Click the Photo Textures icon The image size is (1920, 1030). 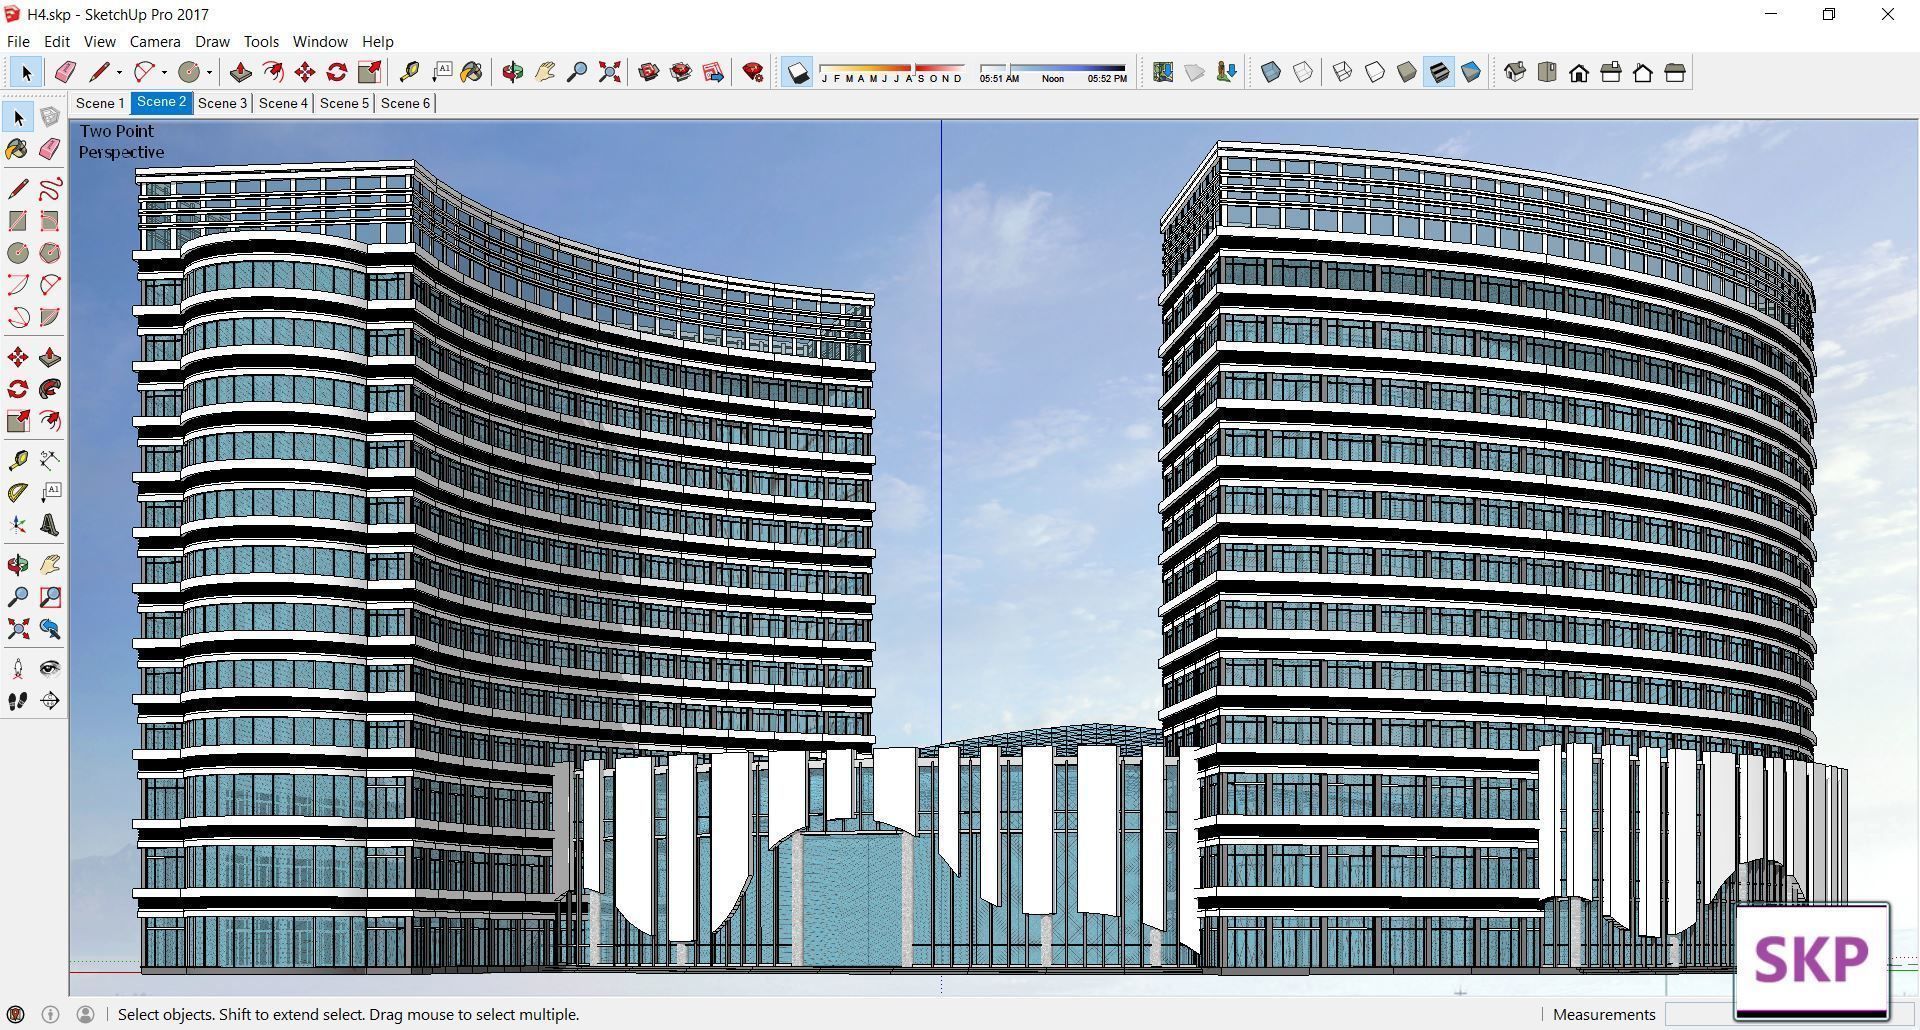click(x=1226, y=72)
